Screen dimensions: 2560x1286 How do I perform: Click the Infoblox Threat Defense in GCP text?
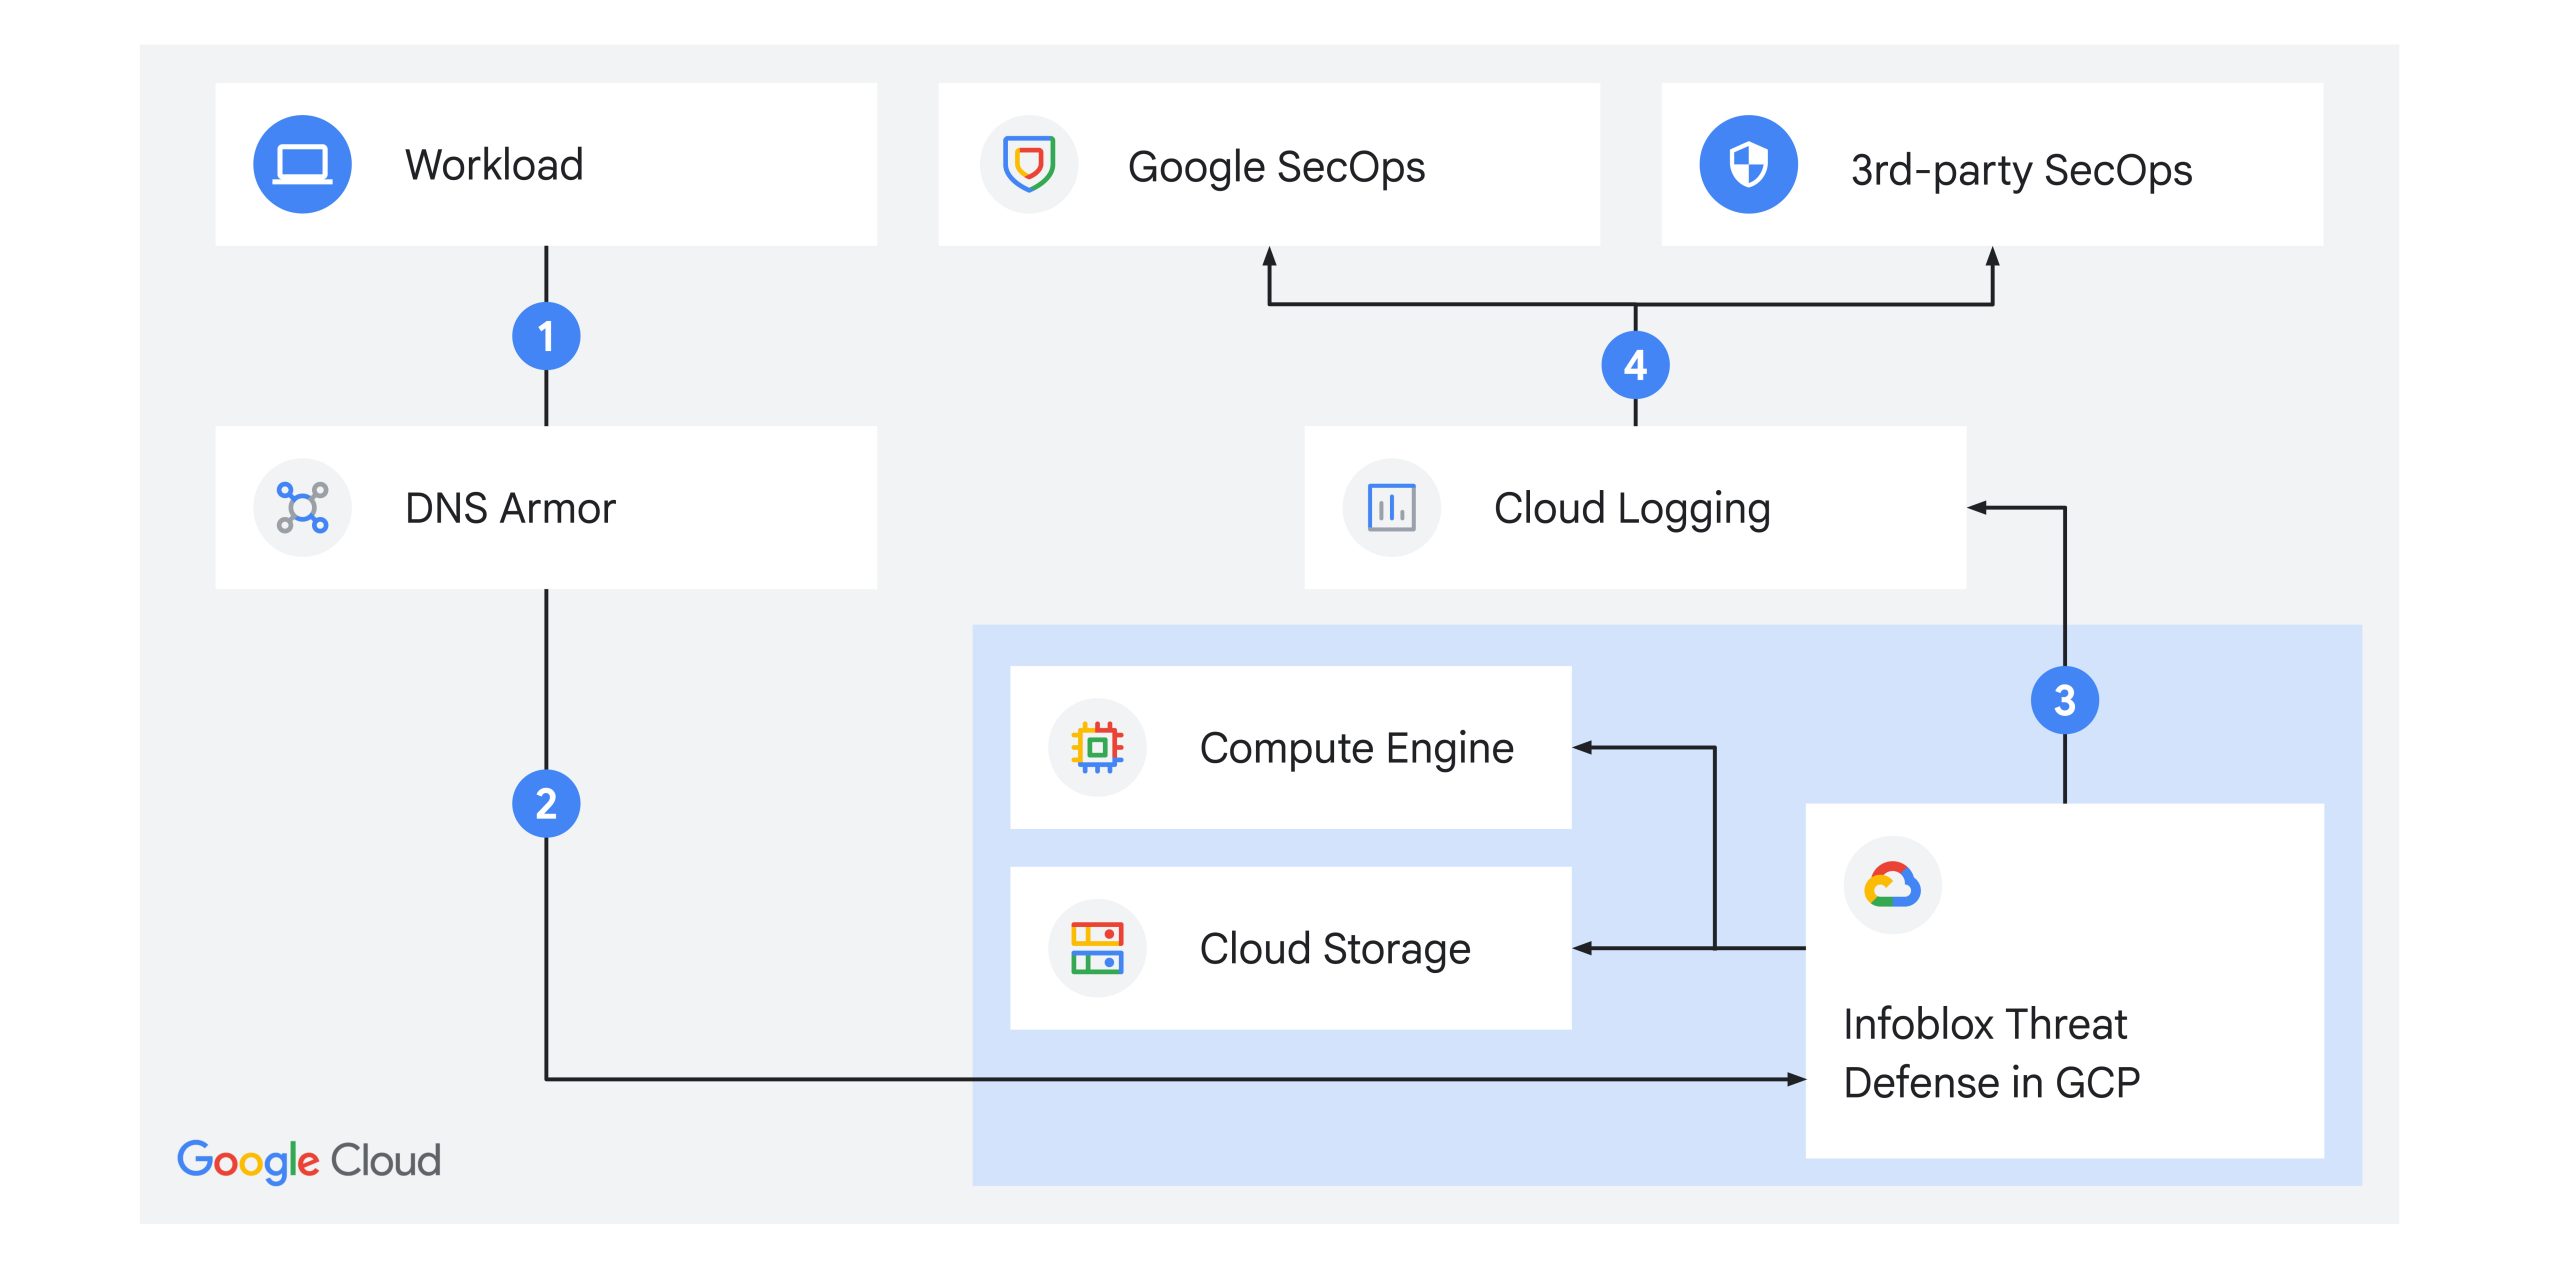(1990, 1053)
